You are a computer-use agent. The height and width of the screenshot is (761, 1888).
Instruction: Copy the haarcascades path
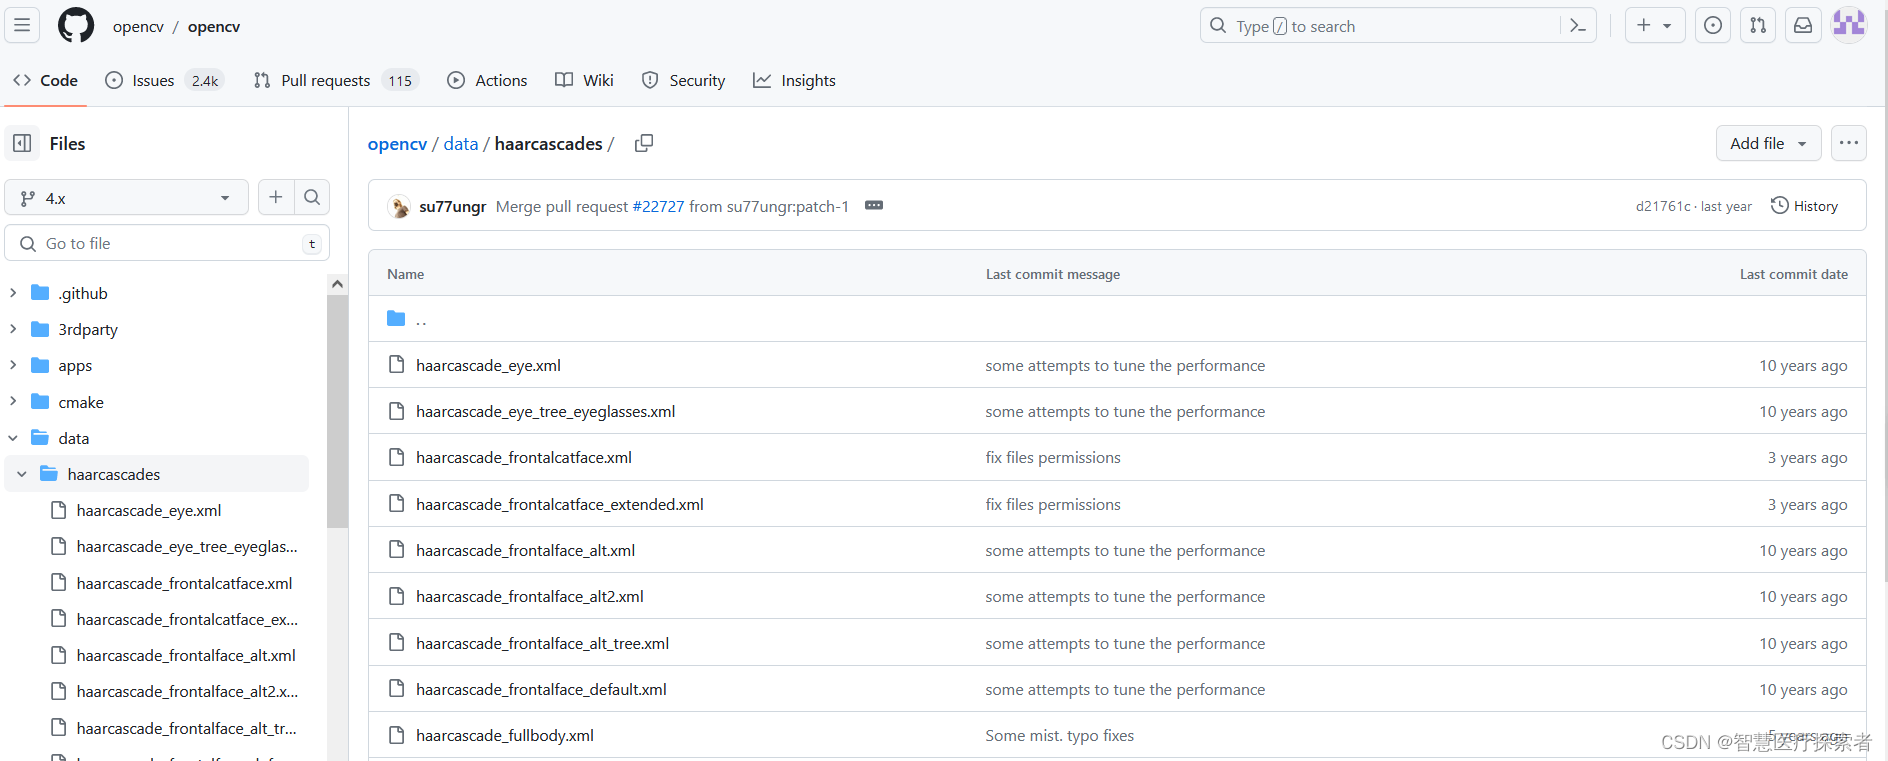pyautogui.click(x=644, y=143)
